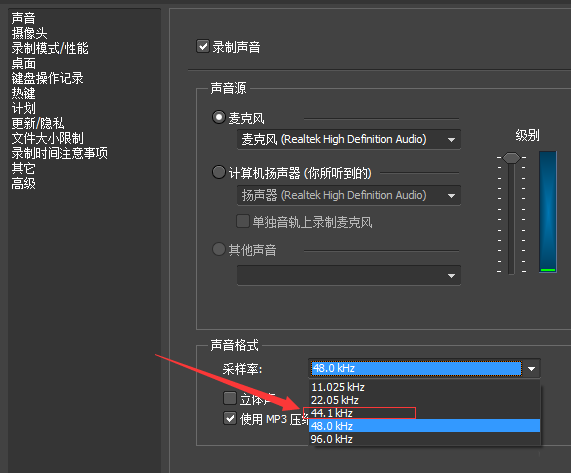Click the 级别 volume slider handle
The image size is (571, 473).
coord(511,158)
